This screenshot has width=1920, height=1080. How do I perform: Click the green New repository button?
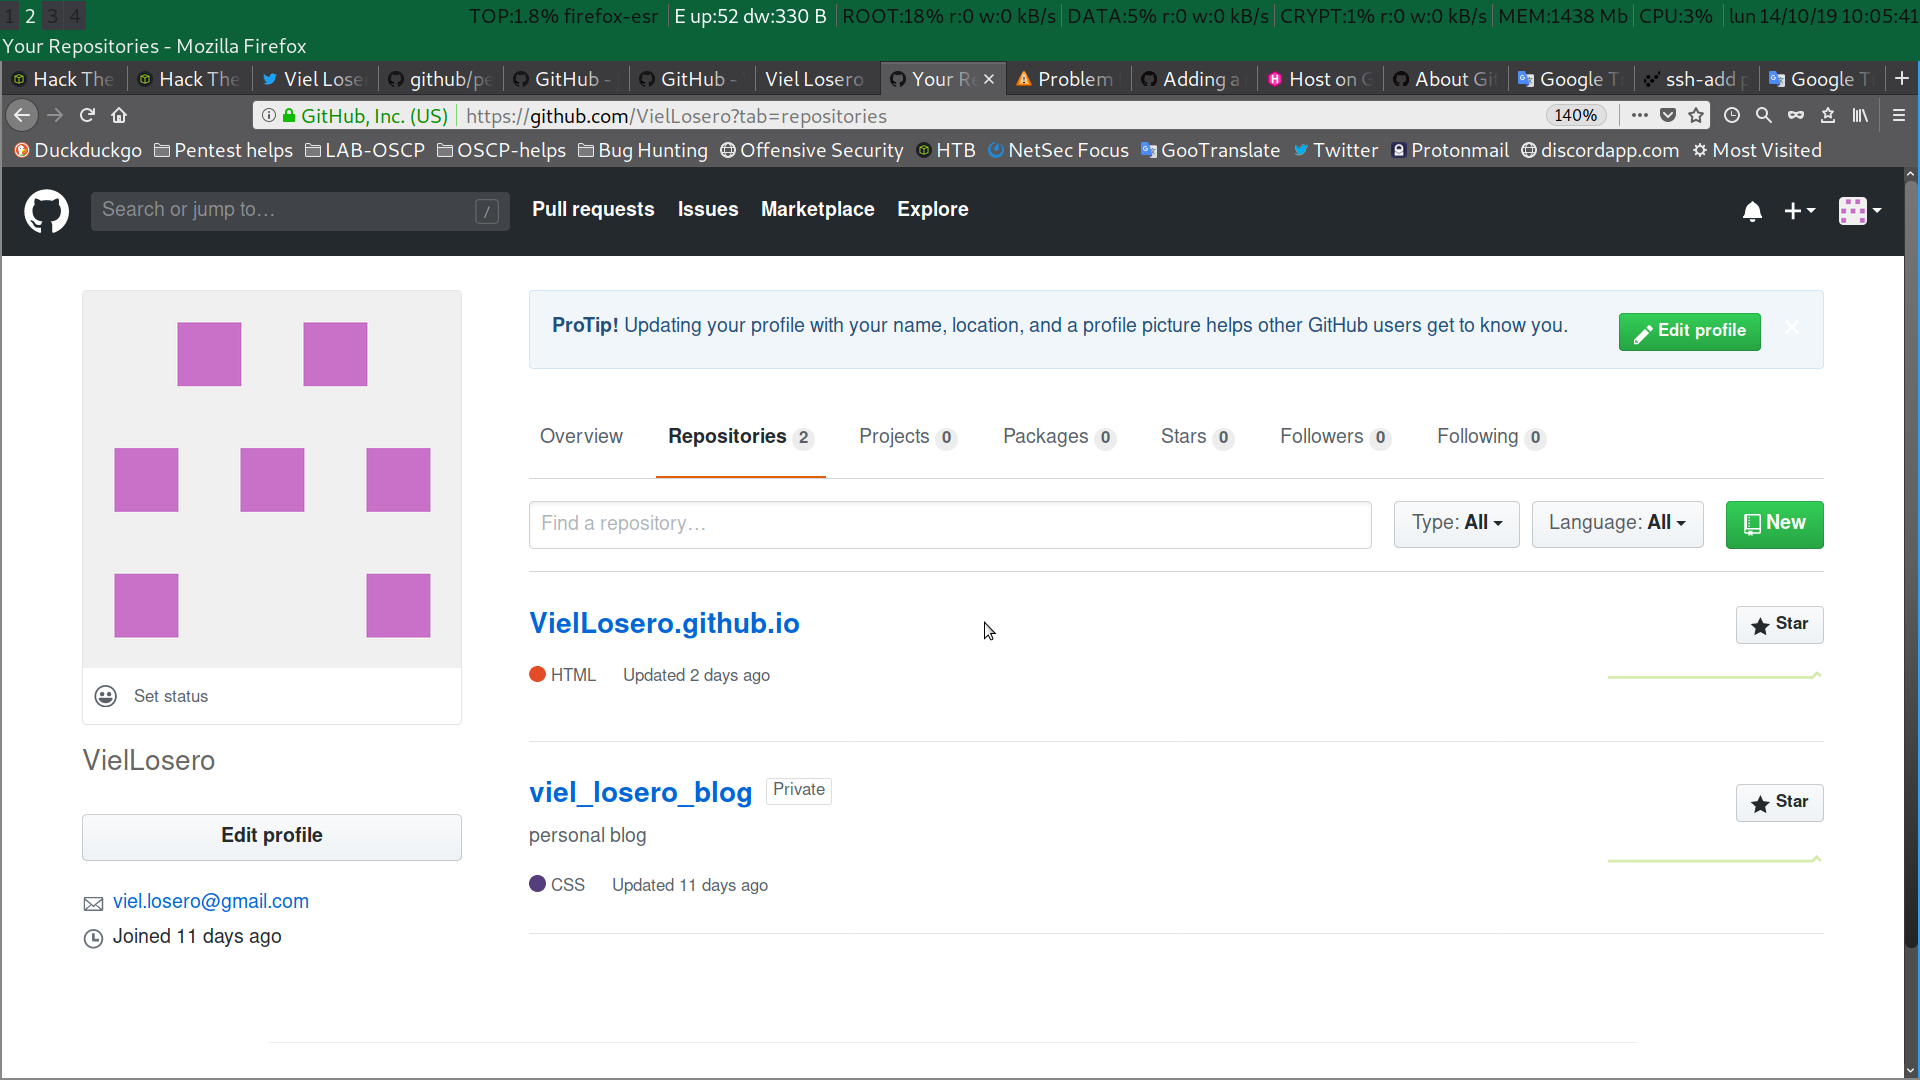(1774, 524)
